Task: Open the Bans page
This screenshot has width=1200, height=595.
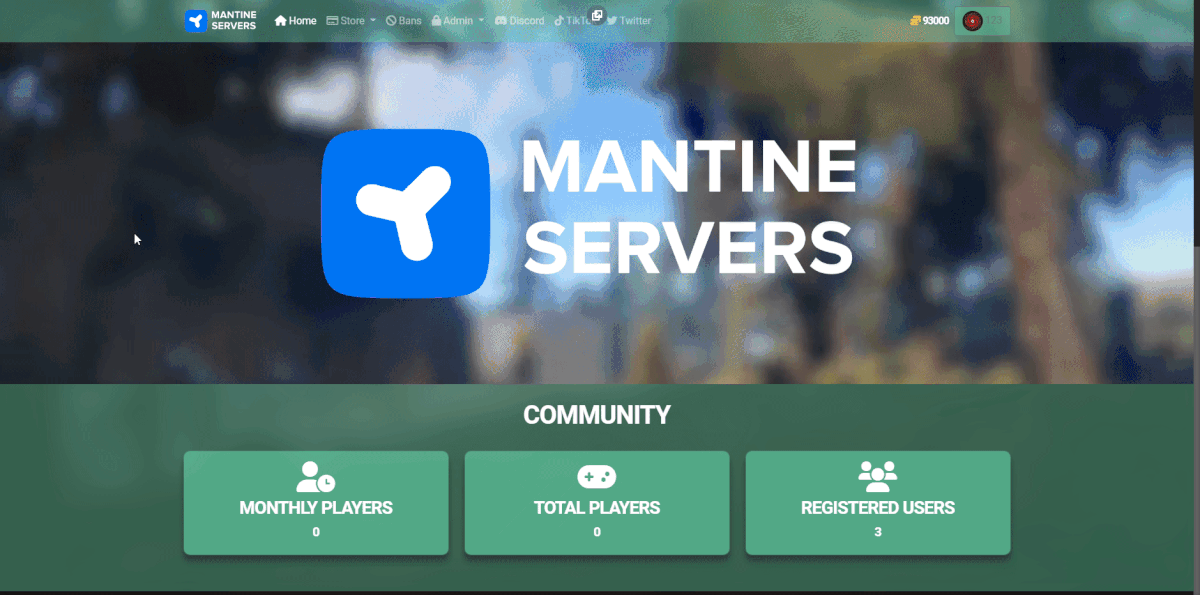Action: (410, 20)
